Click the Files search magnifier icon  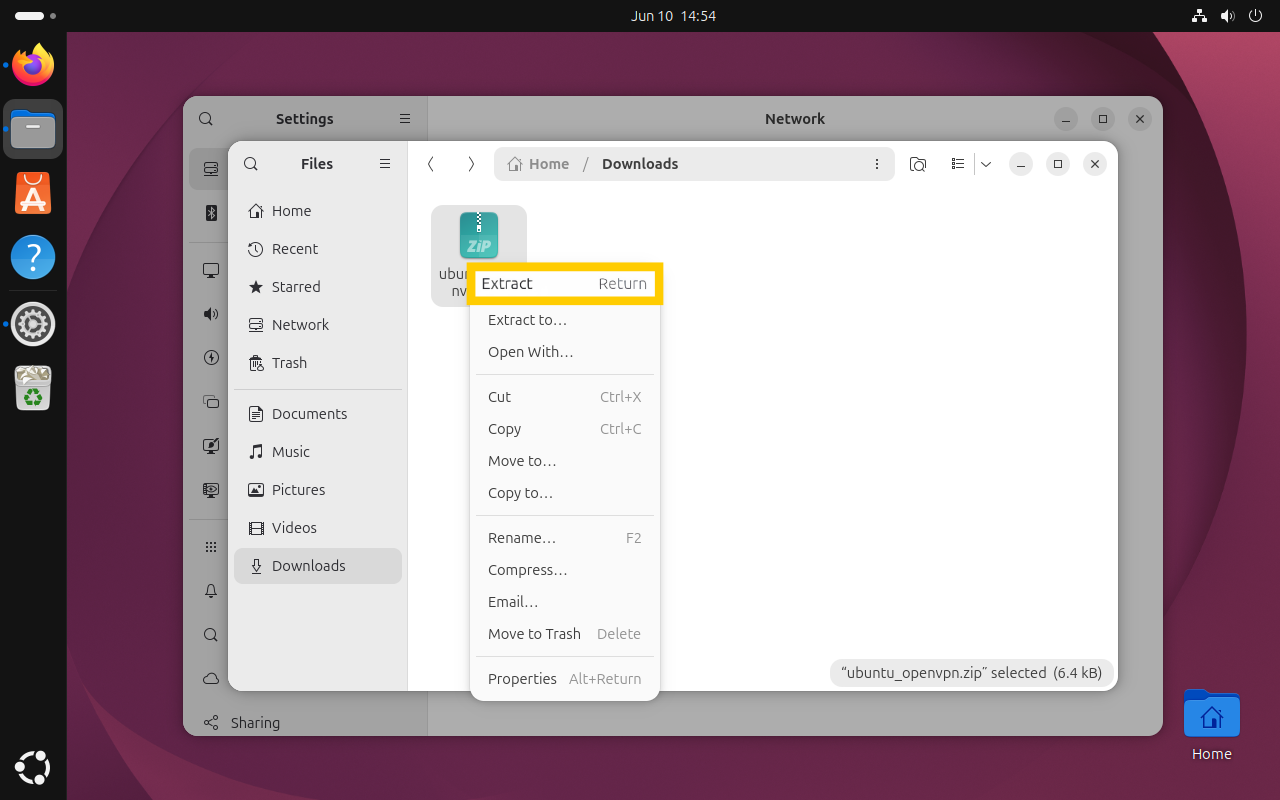[x=251, y=164]
